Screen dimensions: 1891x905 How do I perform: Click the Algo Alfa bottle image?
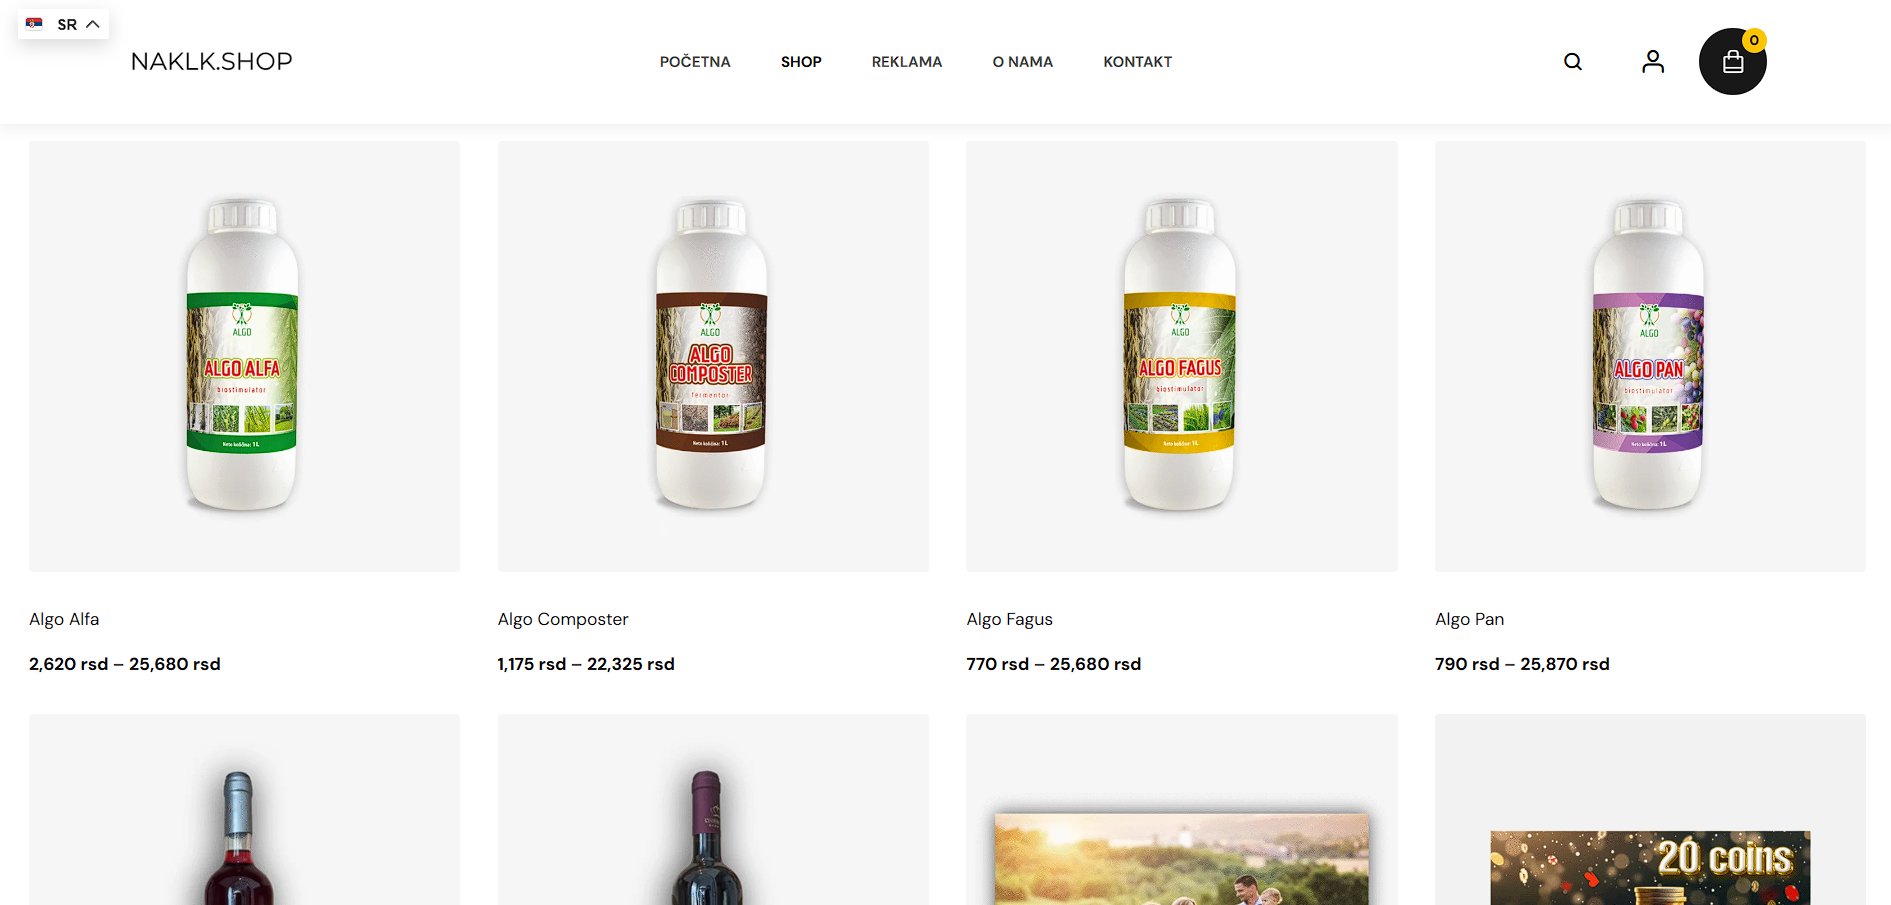click(244, 356)
